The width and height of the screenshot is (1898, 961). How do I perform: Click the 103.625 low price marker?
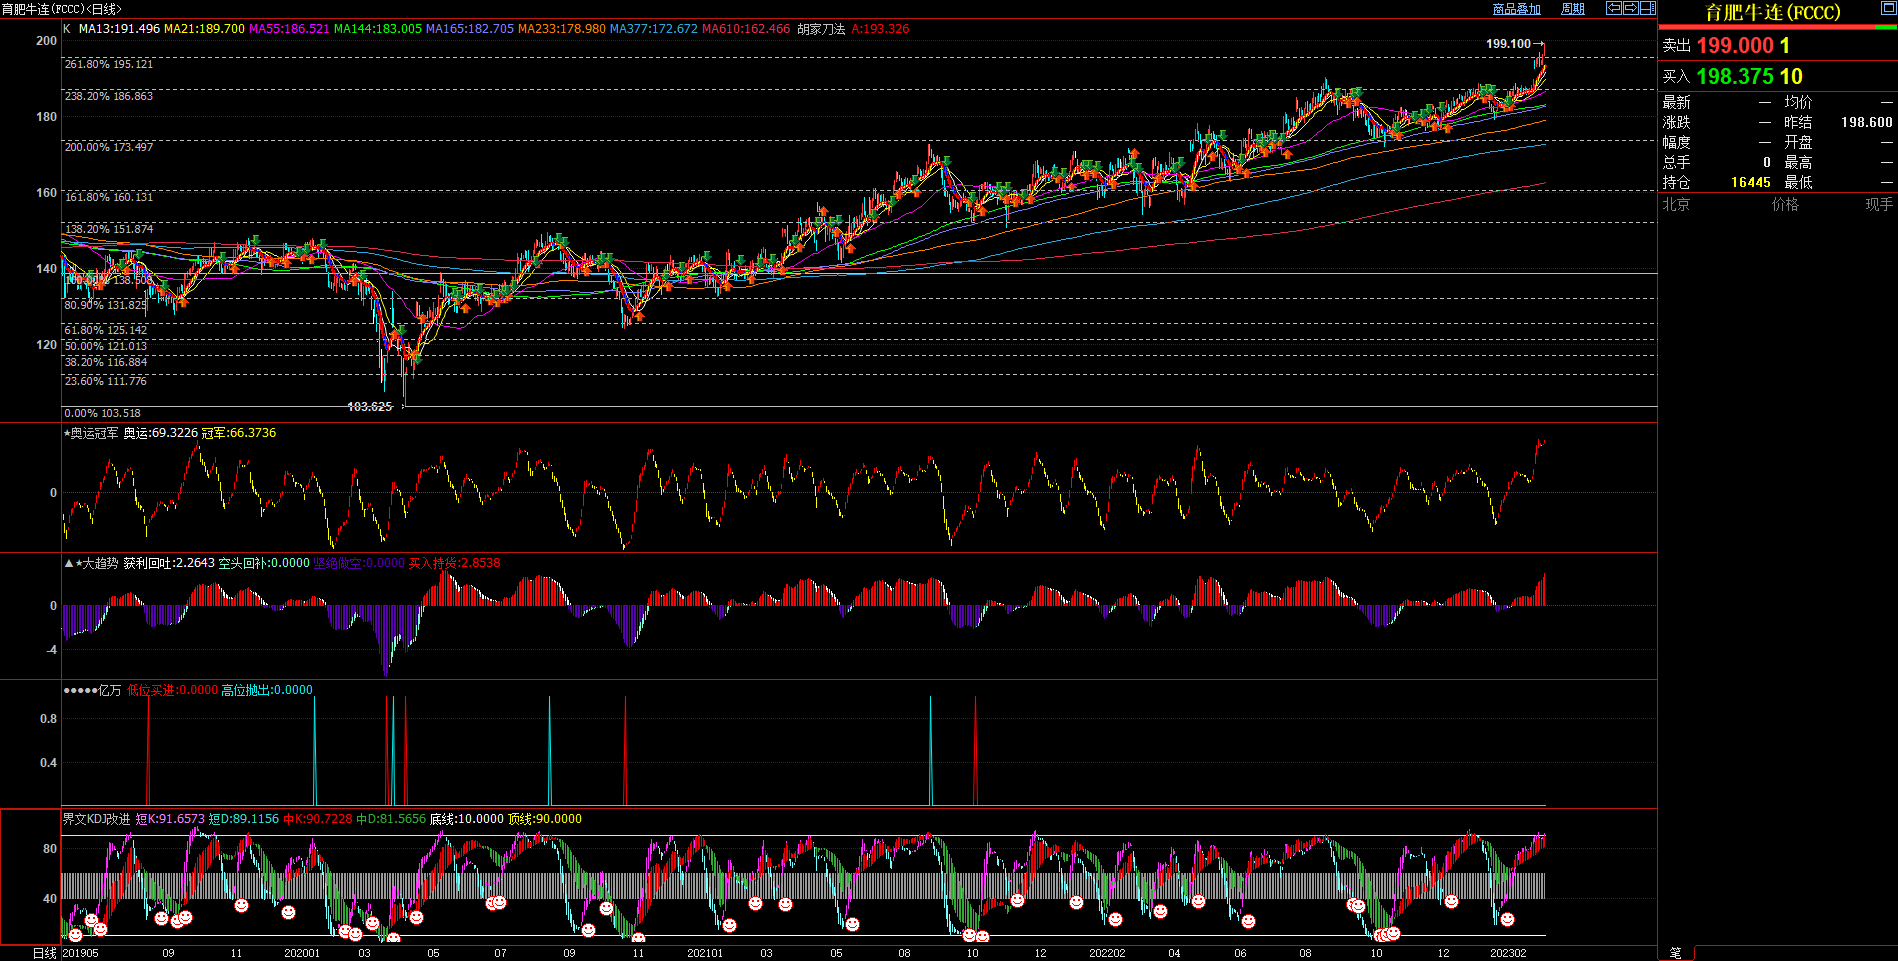[369, 407]
